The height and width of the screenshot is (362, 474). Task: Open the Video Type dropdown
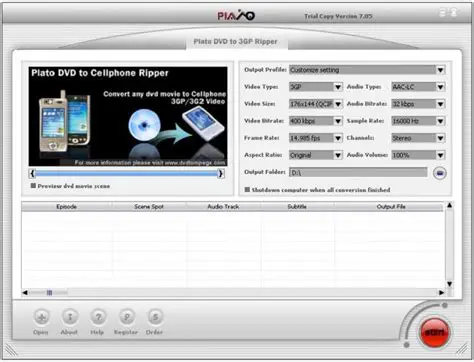tap(338, 87)
